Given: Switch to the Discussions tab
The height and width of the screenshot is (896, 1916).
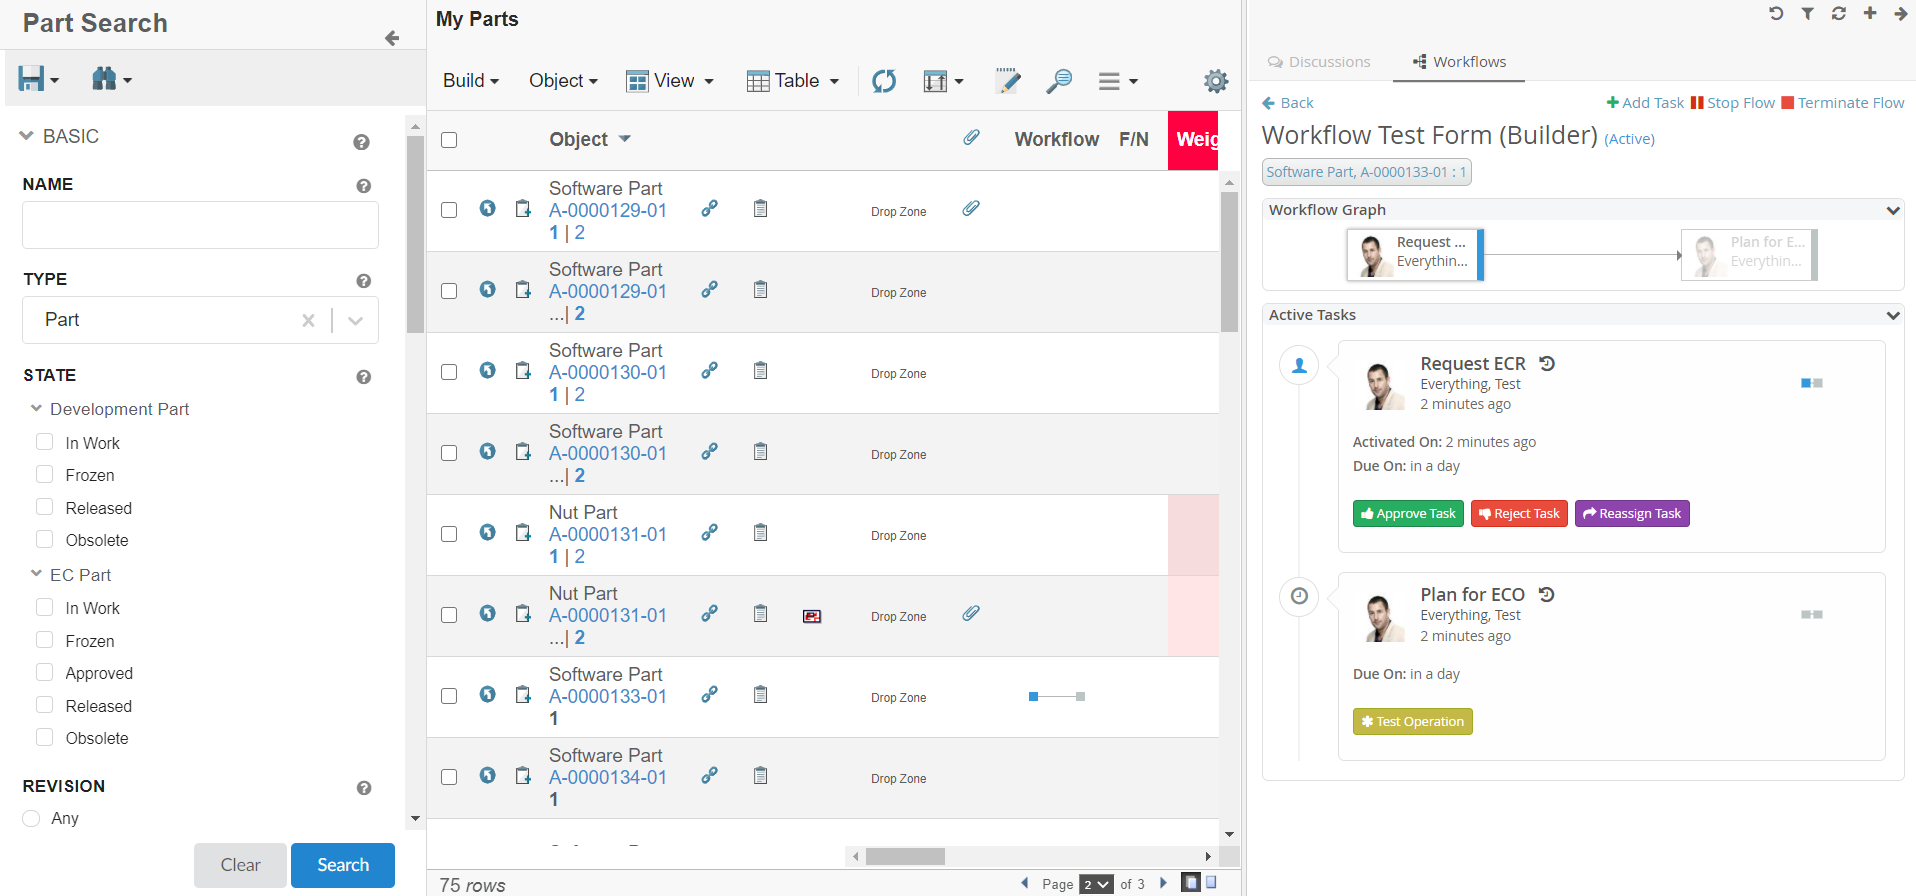Looking at the screenshot, I should coord(1319,62).
